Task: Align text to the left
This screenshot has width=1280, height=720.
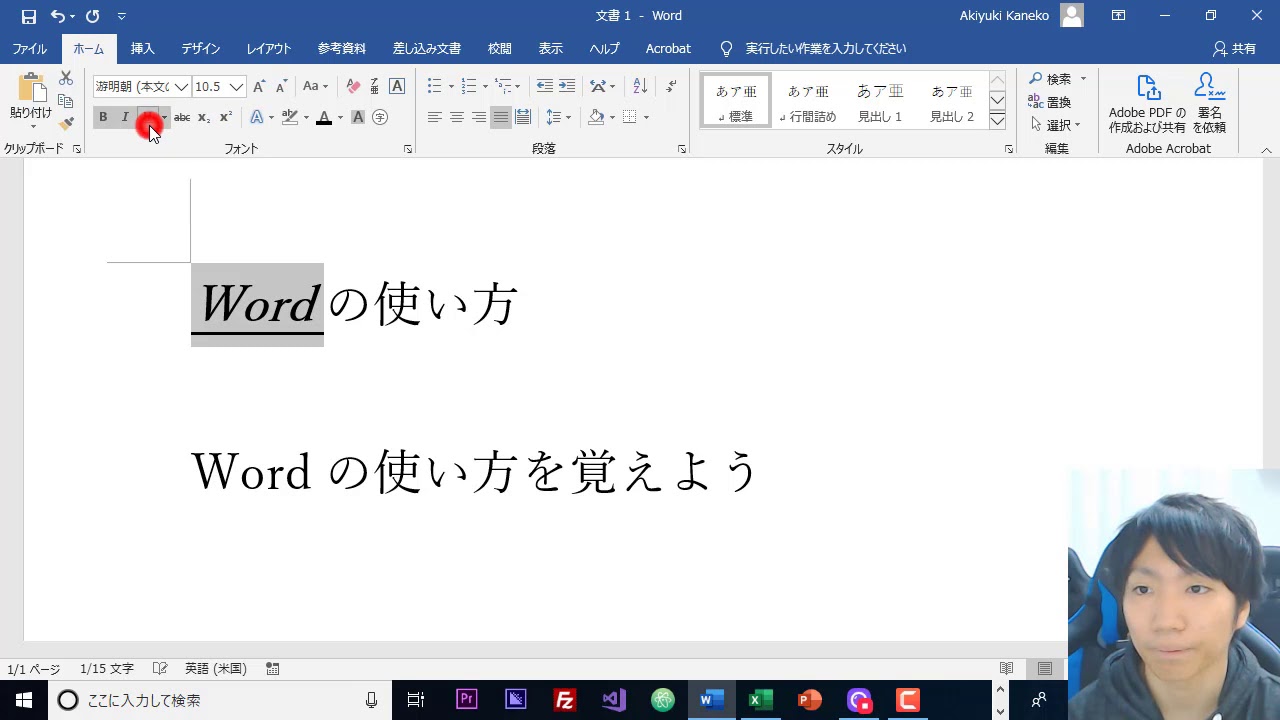Action: (435, 117)
